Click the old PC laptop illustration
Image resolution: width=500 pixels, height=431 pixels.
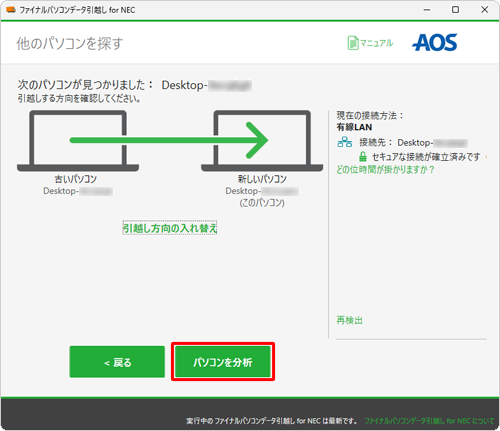78,141
